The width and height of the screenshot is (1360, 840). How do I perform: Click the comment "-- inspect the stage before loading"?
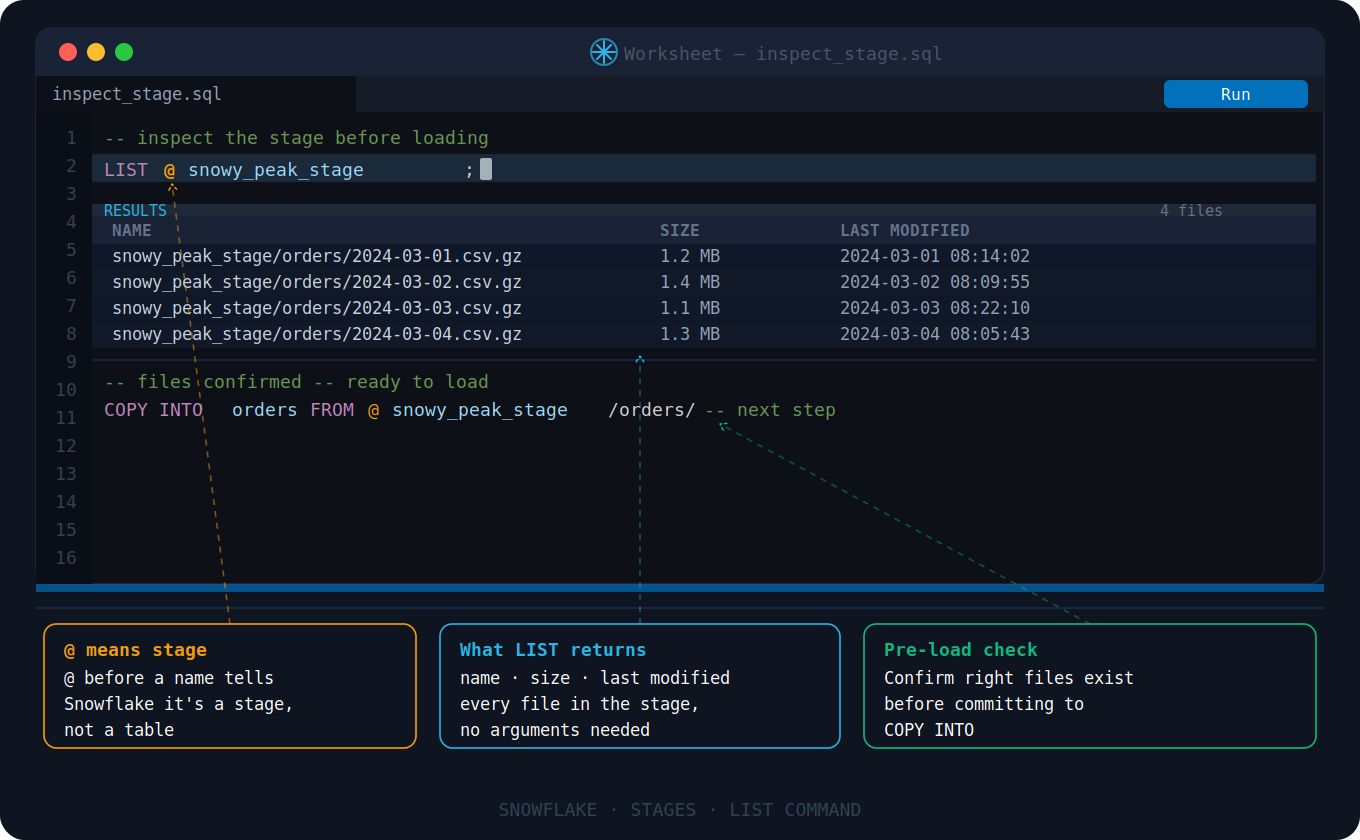296,138
